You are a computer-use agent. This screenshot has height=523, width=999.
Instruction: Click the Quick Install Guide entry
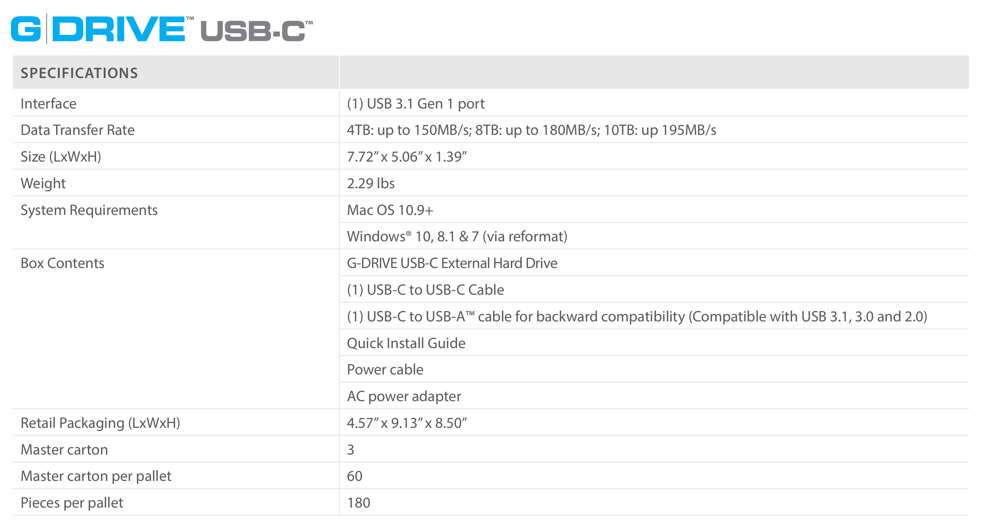coord(406,343)
